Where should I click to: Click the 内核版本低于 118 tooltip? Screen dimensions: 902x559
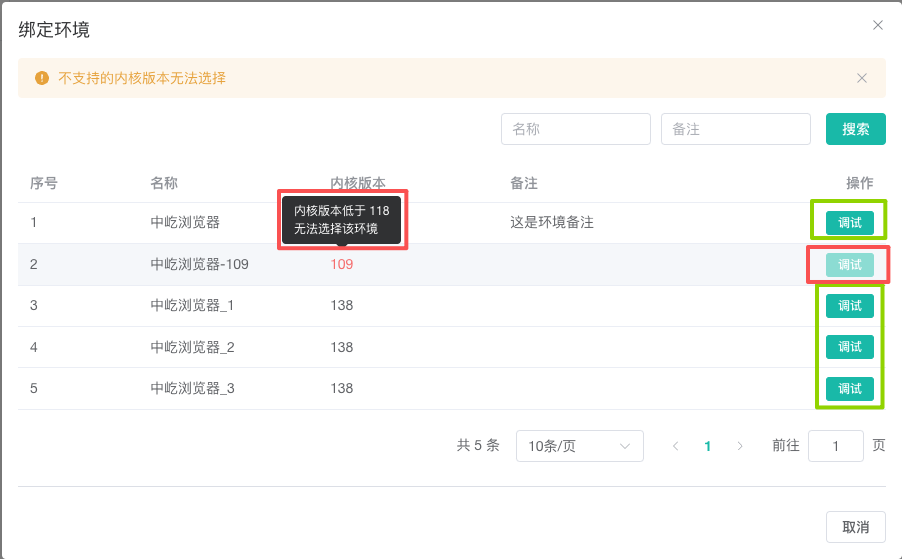[342, 220]
